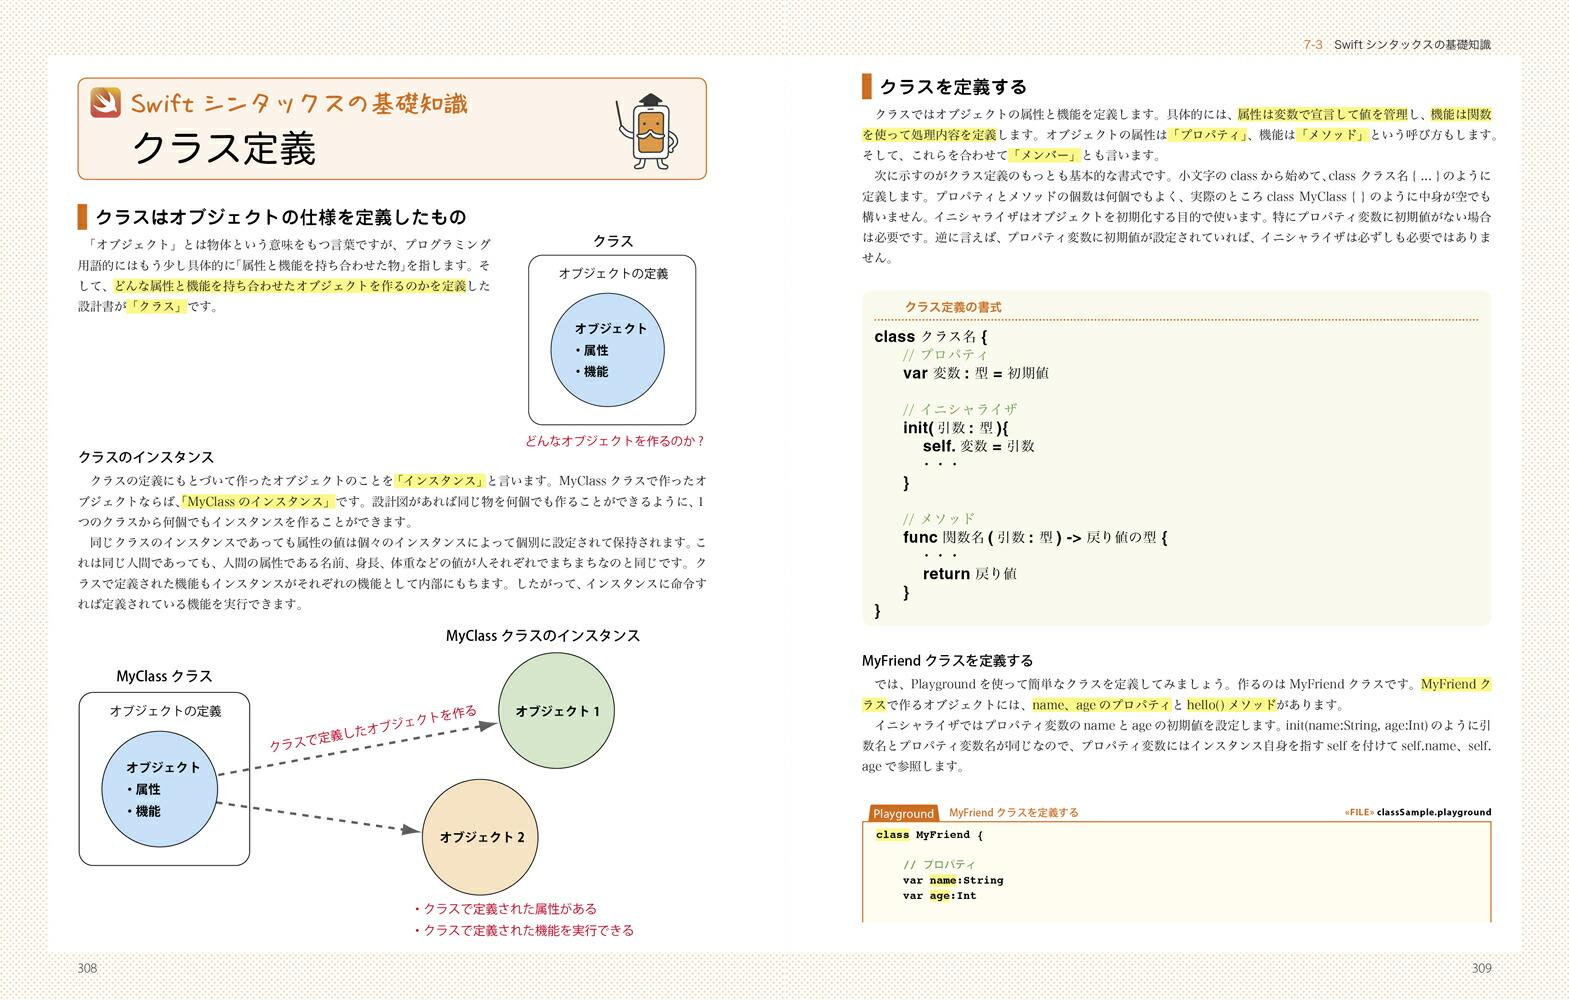Click code box title クラス定義の書式
This screenshot has width=1569, height=1000.
pos(953,307)
